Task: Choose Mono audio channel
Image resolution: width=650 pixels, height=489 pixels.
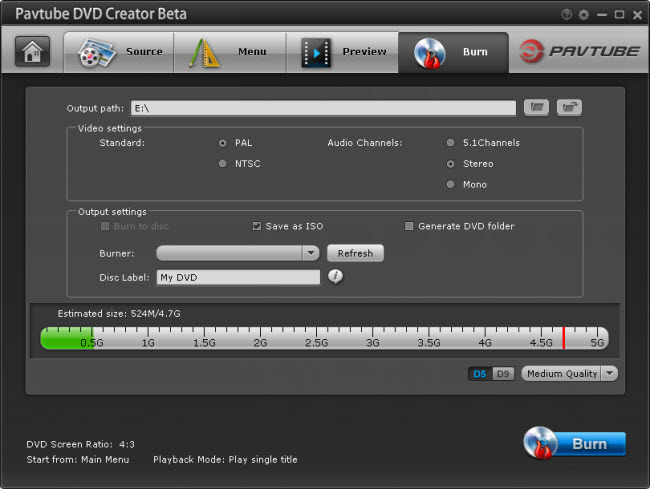Action: 450,184
